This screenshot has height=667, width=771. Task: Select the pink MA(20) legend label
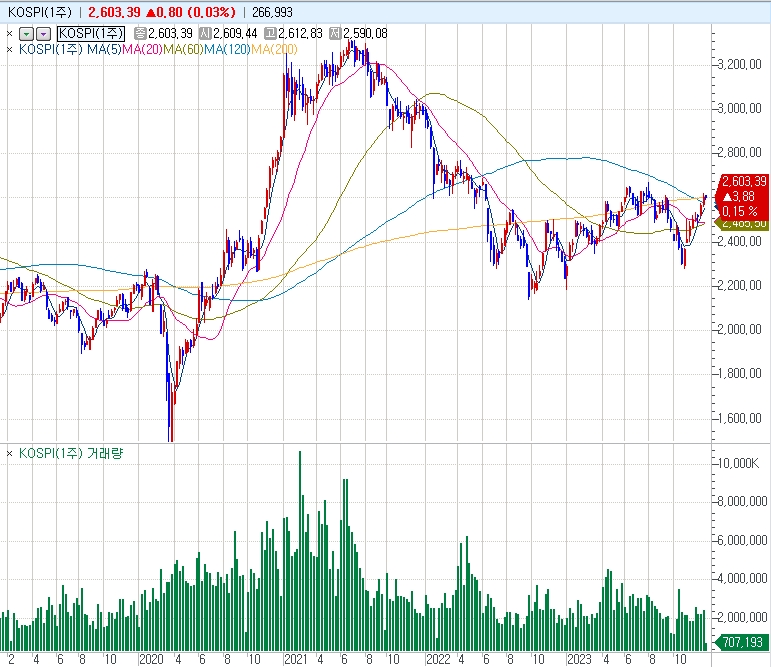pyautogui.click(x=142, y=49)
